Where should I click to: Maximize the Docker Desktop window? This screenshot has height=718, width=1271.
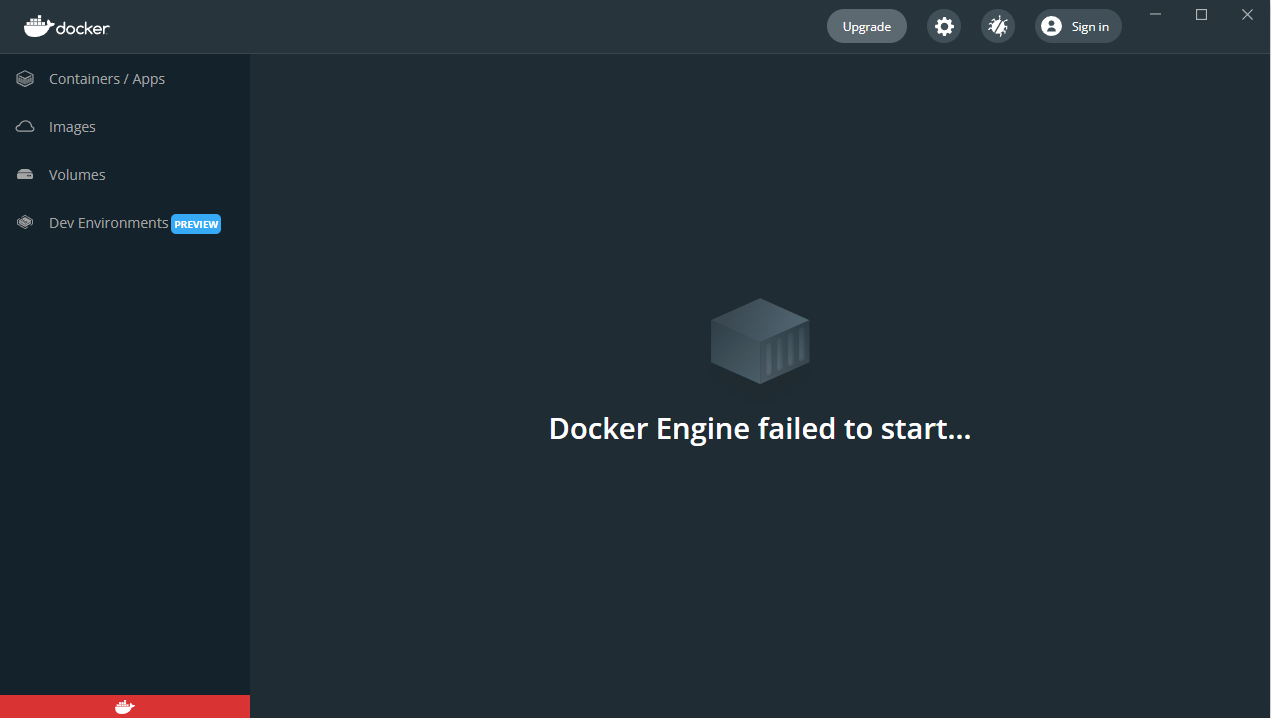(x=1202, y=14)
